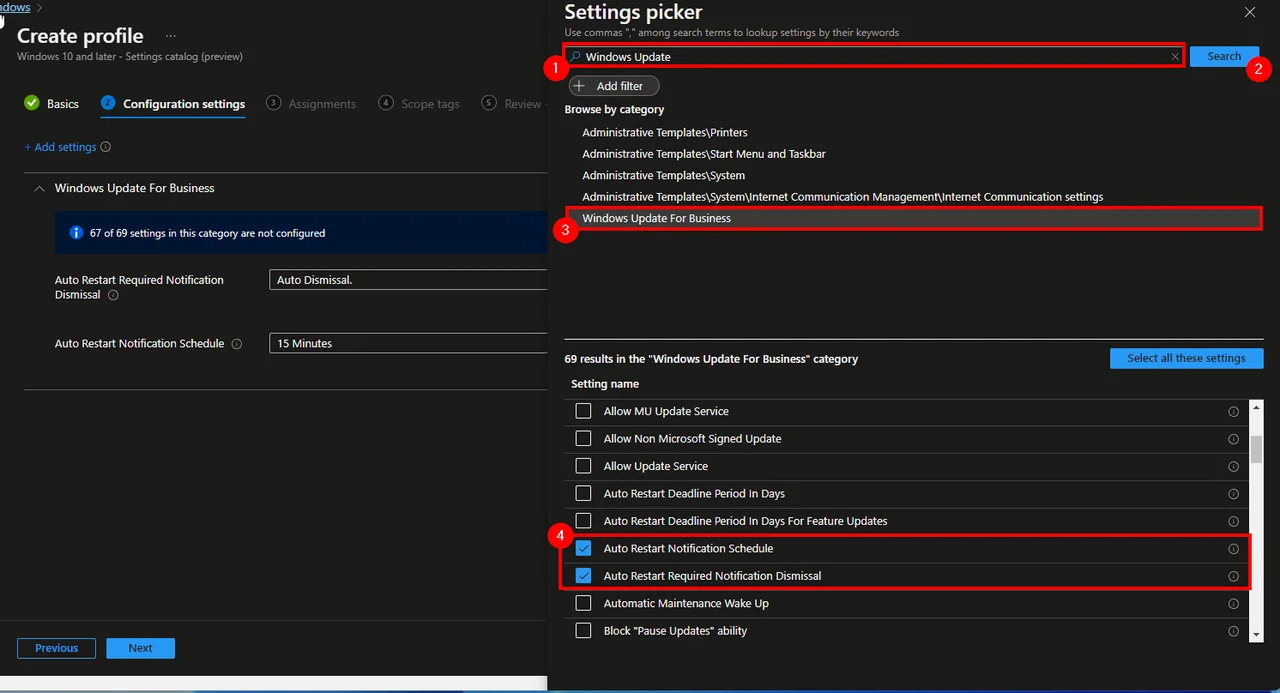Click the + Add settings link
Screen dimensions: 1280x693
click(60, 147)
